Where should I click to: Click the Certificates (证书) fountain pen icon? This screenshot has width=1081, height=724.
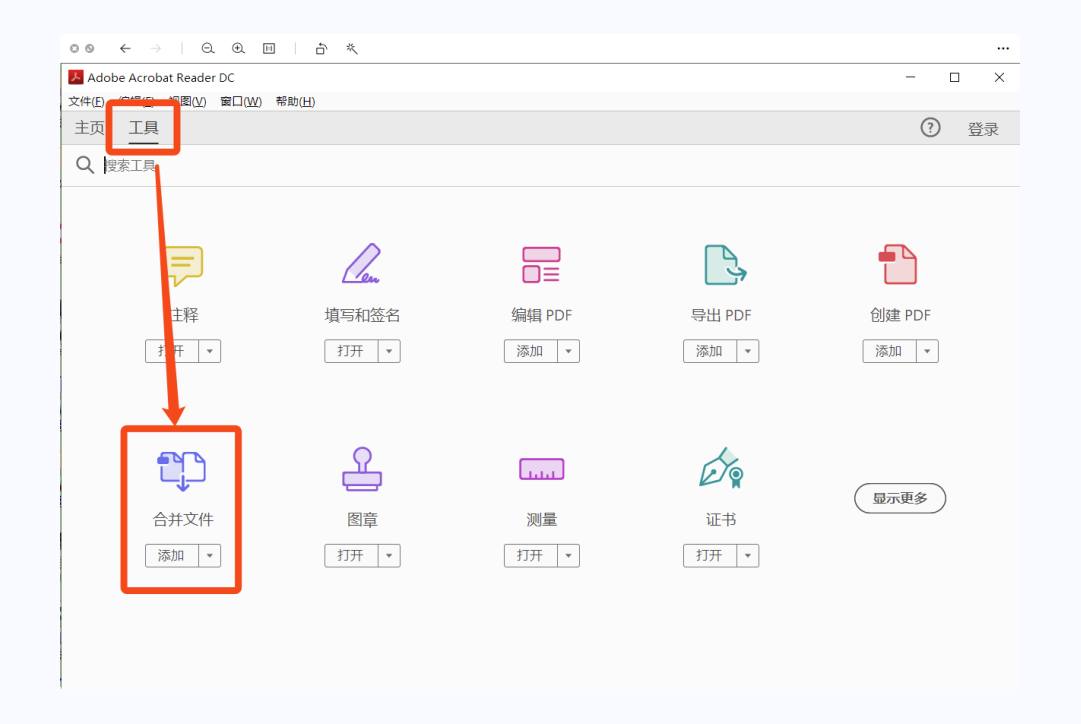(721, 468)
